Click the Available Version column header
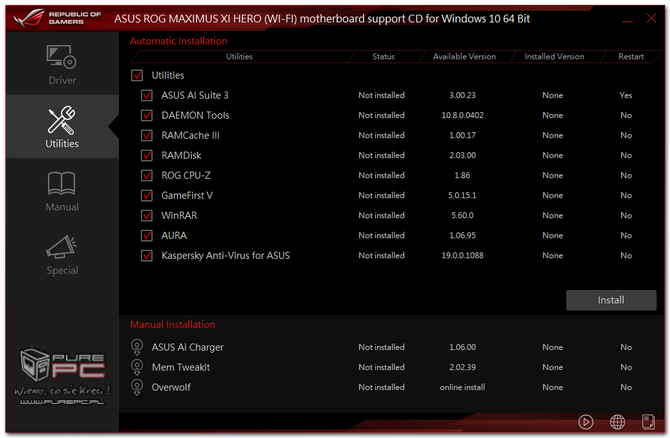670x438 pixels. point(464,56)
